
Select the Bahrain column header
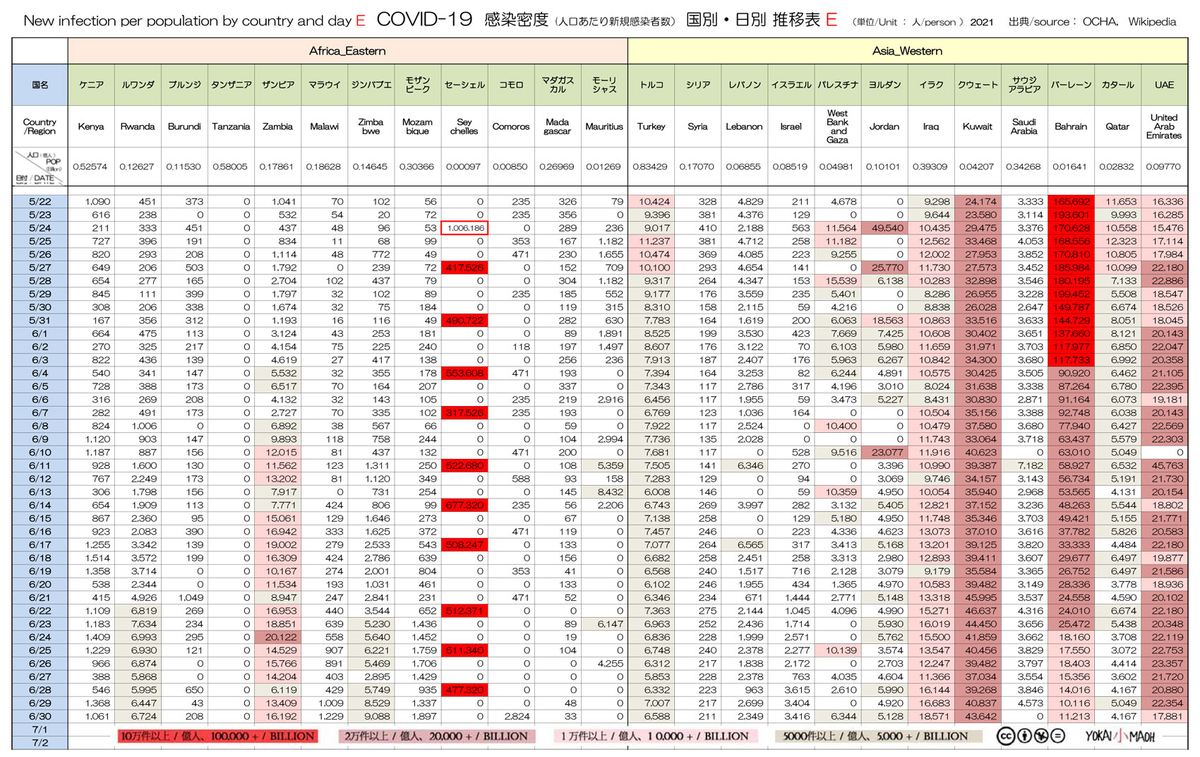(1071, 126)
